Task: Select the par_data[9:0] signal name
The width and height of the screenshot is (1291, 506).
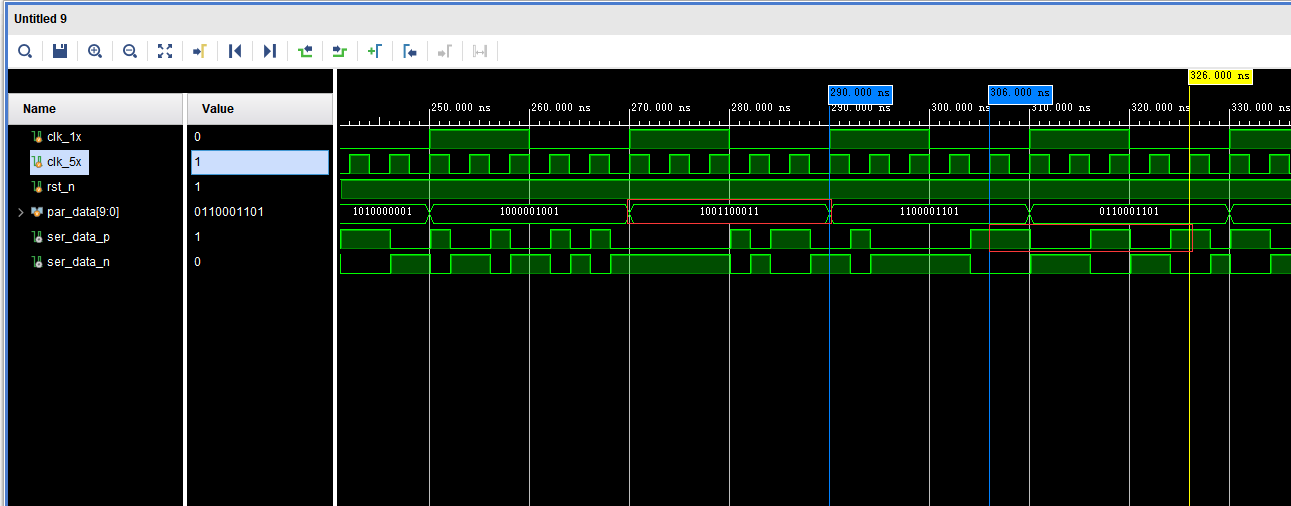Action: (83, 212)
